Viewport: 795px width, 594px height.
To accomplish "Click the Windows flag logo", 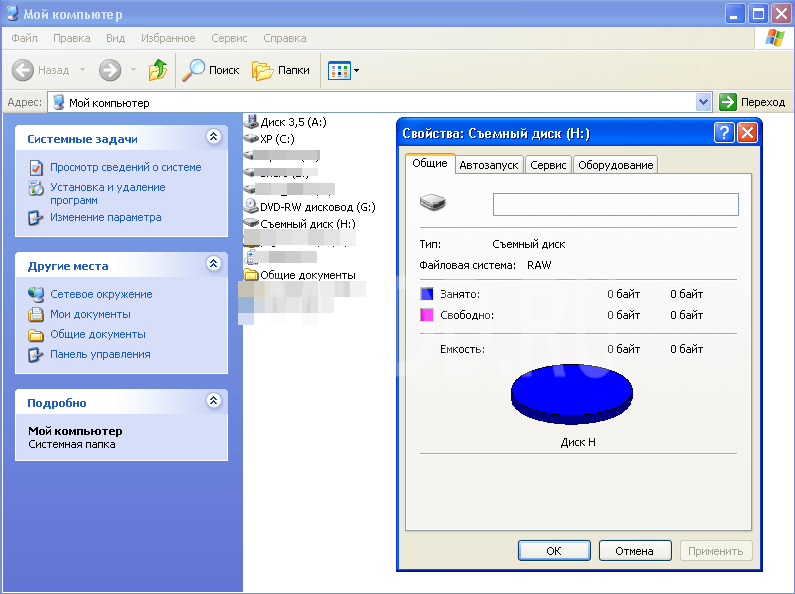I will click(x=774, y=38).
